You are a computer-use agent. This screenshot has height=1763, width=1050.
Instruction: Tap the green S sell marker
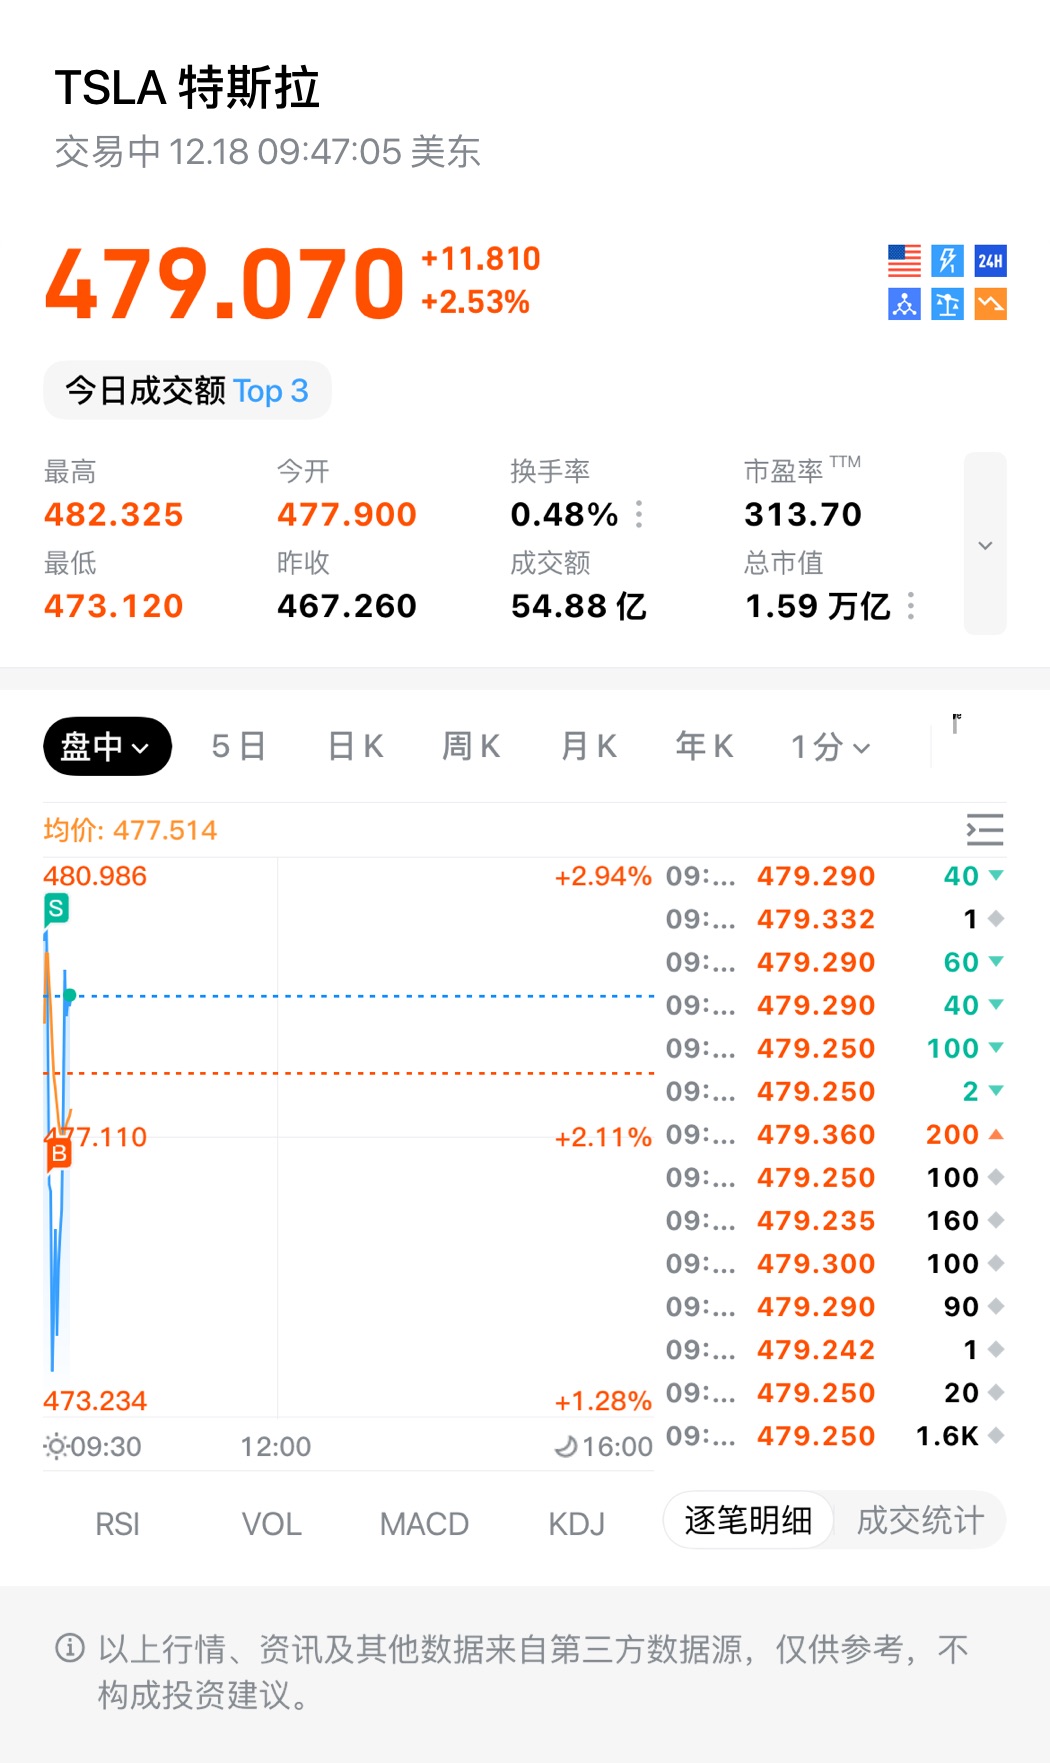(x=57, y=909)
